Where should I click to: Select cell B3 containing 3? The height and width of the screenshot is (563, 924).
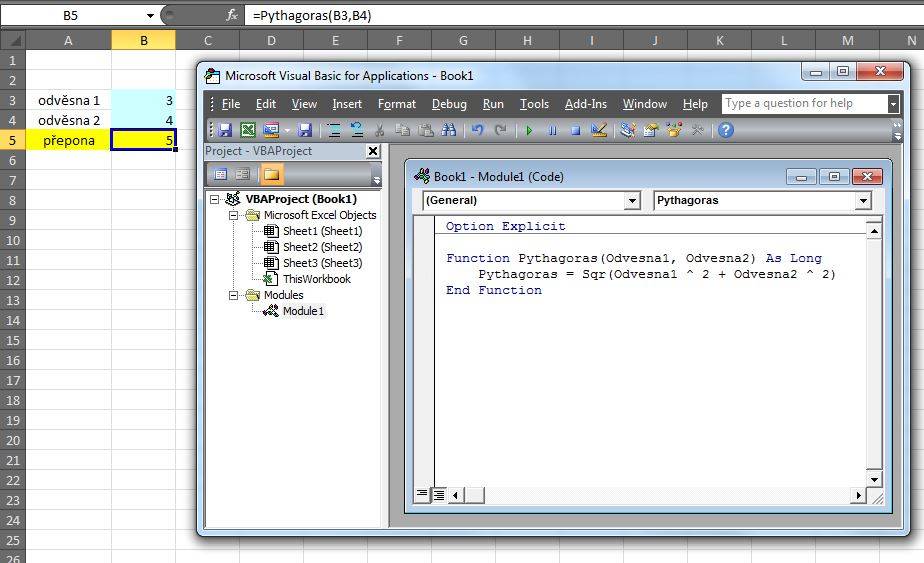[143, 100]
